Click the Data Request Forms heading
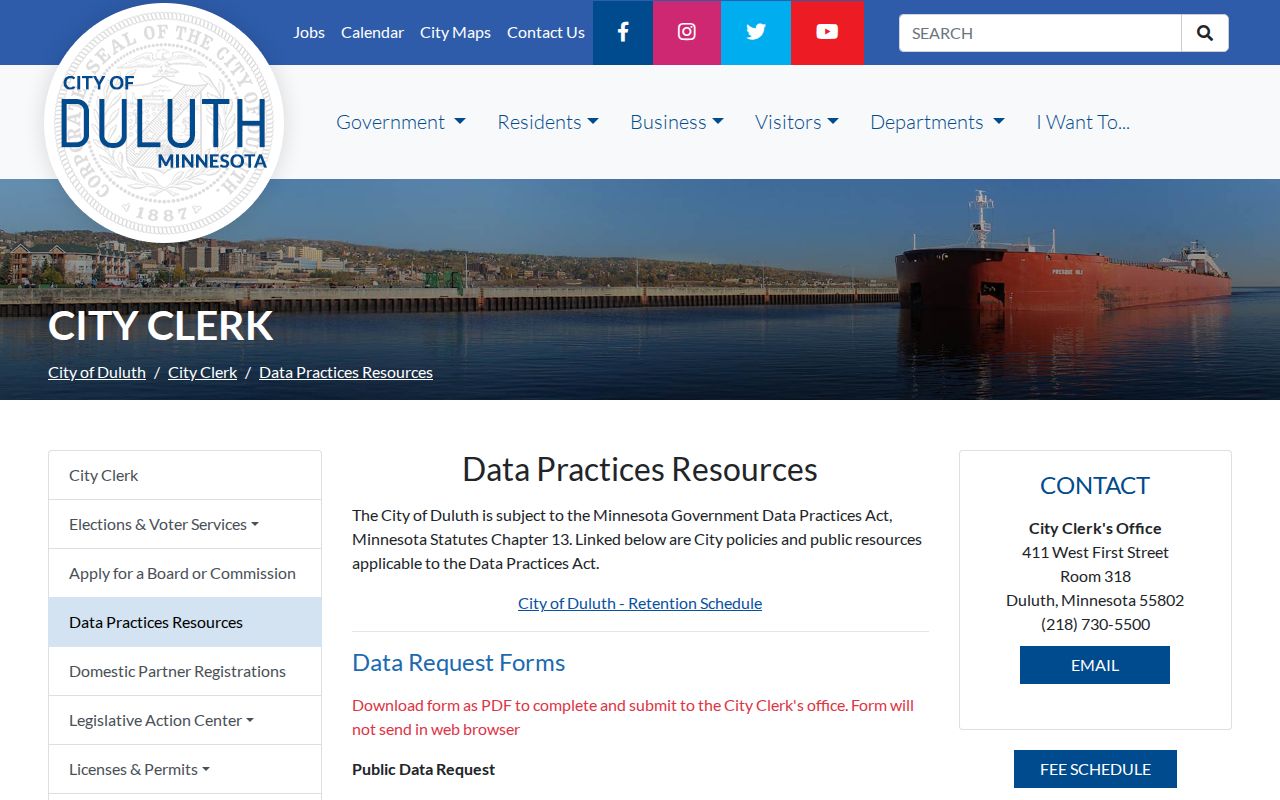The height and width of the screenshot is (800, 1280). (x=459, y=663)
